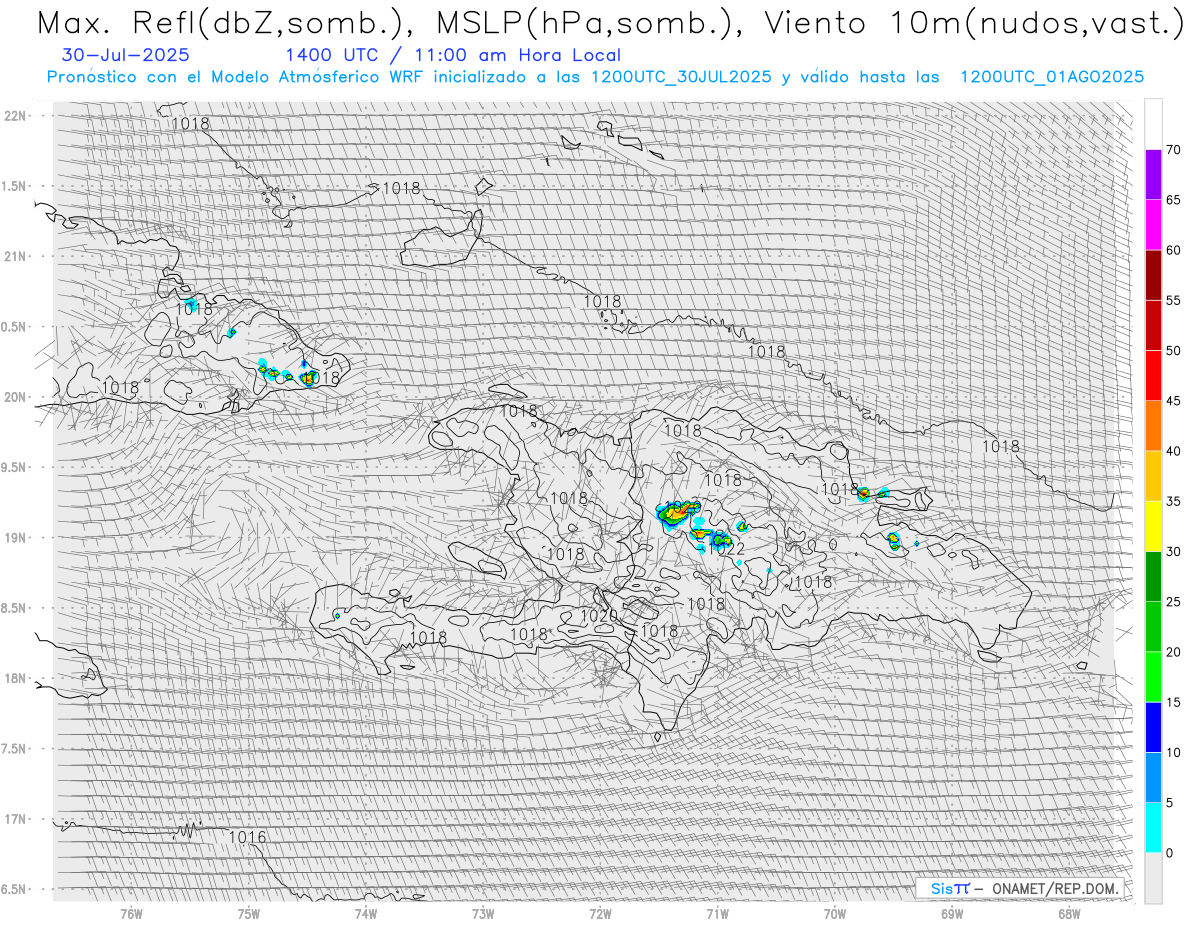1200x927 pixels.
Task: Click the '71W' longitude label
Action: [717, 913]
